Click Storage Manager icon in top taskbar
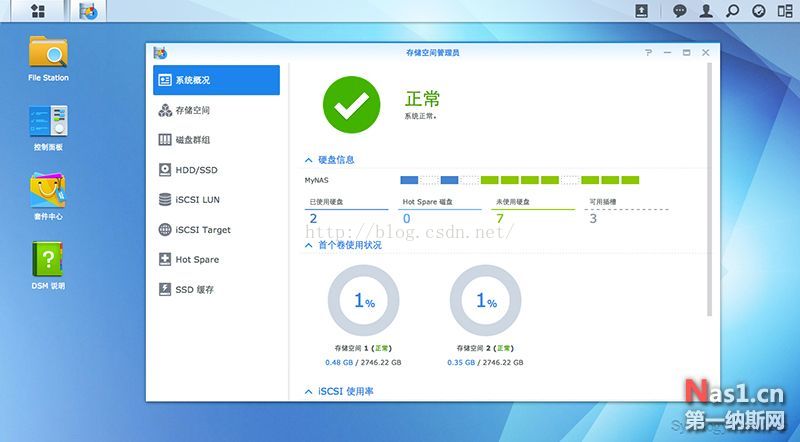The height and width of the screenshot is (442, 800). 89,12
